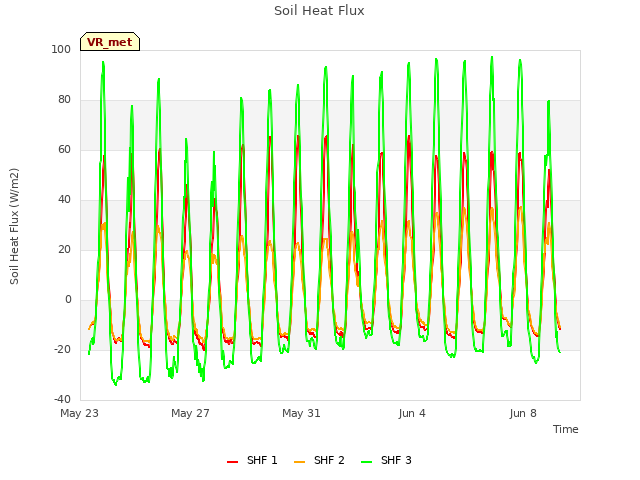
Task: Click the Jun 4 x-axis label
Action: 412,413
